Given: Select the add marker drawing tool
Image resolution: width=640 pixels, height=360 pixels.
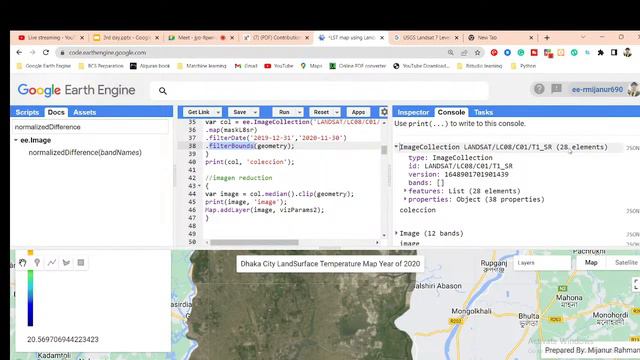Looking at the screenshot, I should coord(37,262).
